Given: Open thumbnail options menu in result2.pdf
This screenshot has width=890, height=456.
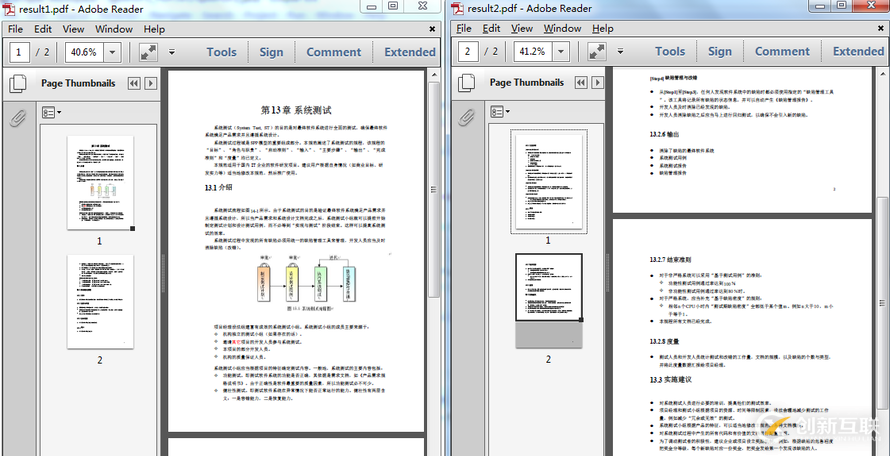Looking at the screenshot, I should pyautogui.click(x=500, y=113).
